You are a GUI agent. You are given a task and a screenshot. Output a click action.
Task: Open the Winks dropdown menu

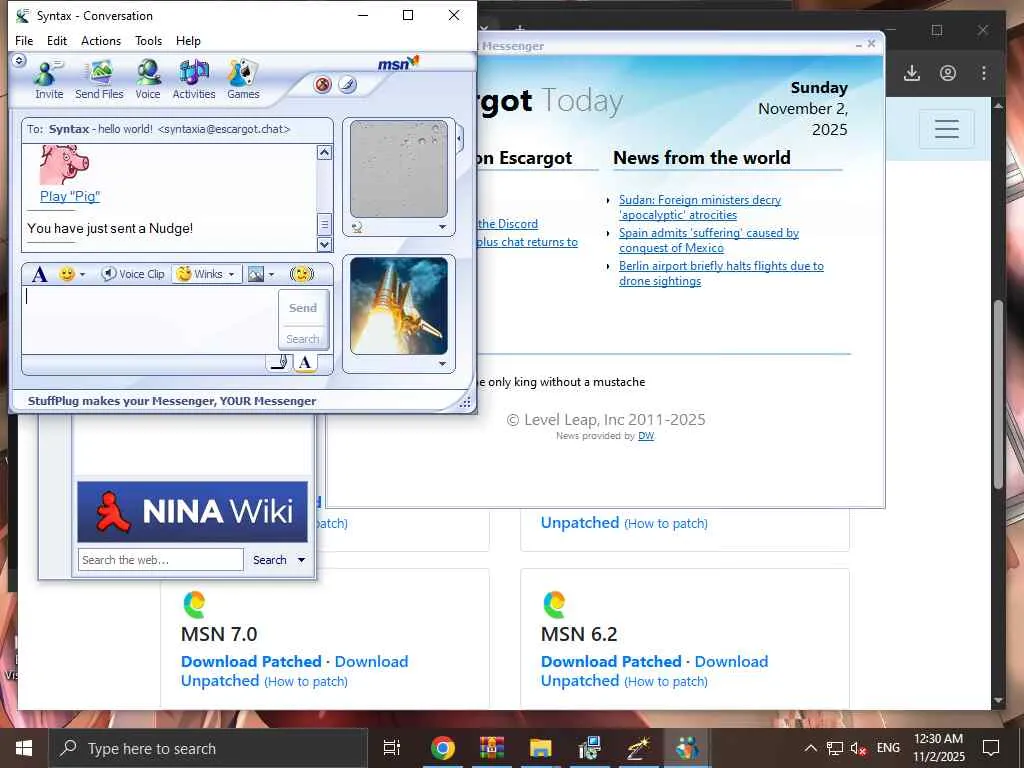[231, 274]
